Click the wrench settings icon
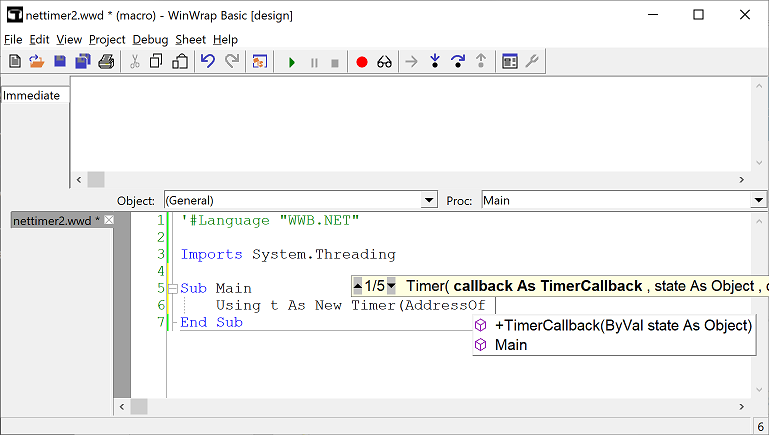 (532, 62)
